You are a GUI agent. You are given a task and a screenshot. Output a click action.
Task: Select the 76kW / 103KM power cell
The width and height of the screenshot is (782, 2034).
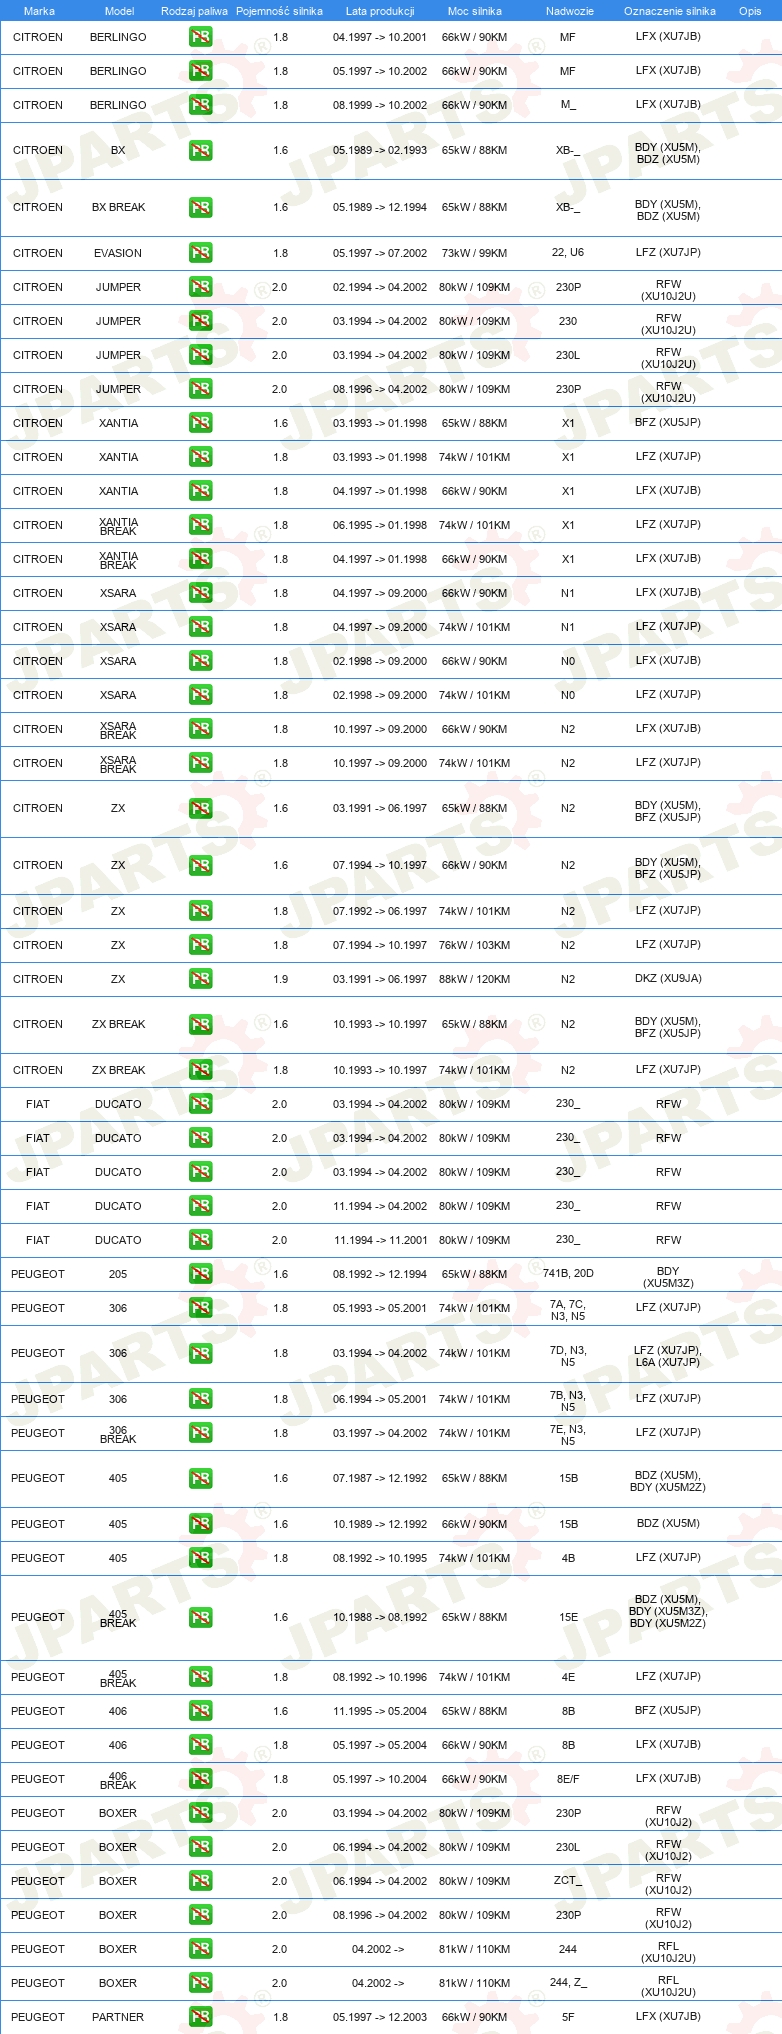pos(475,945)
